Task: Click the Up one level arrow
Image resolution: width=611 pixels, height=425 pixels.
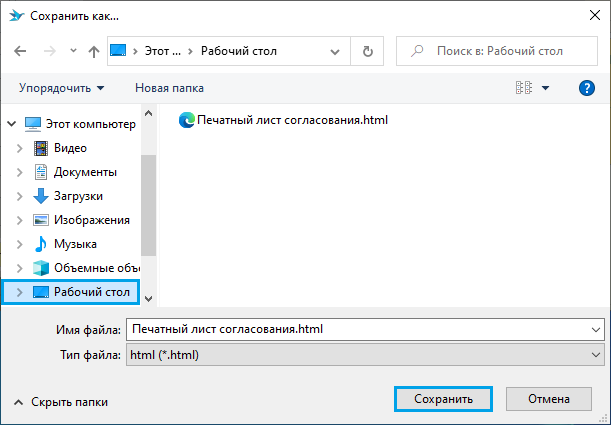Action: 93,51
